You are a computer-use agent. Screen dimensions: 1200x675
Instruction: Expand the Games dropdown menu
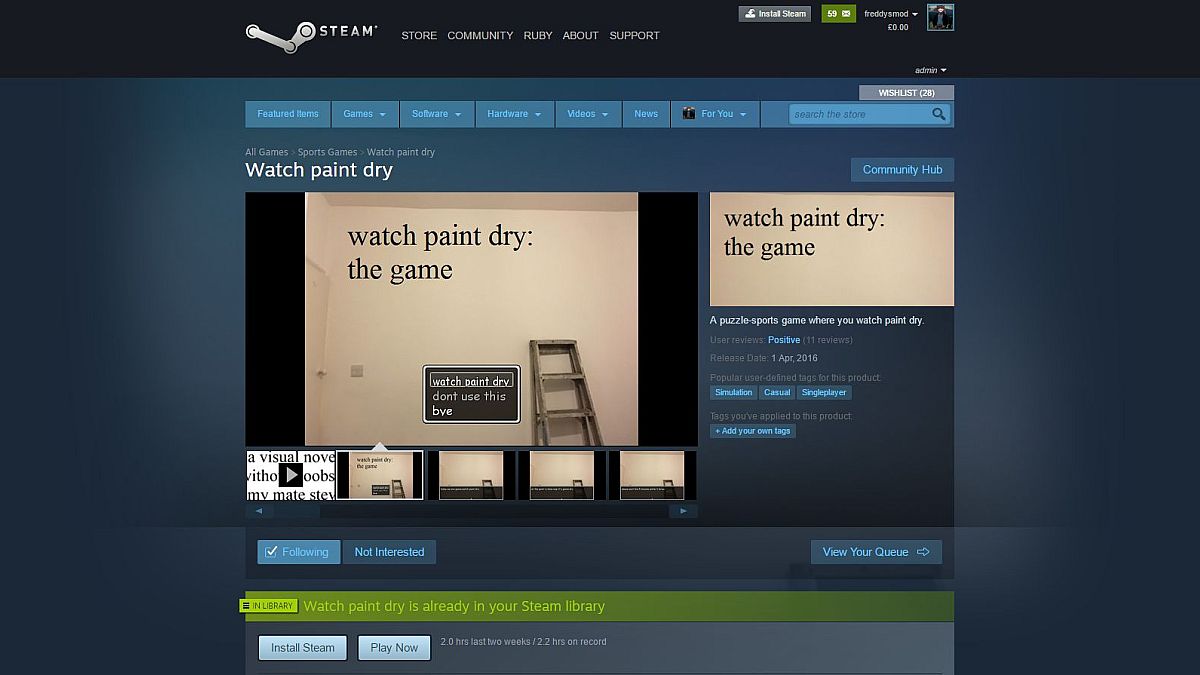point(364,114)
